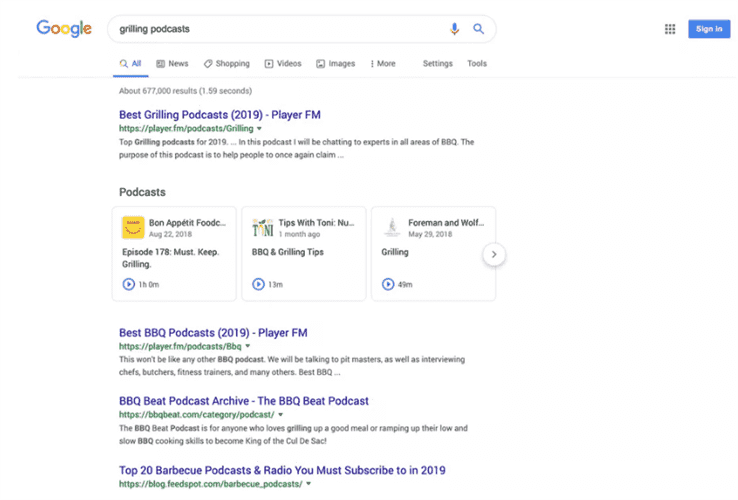
Task: Show next podcasts with carousel arrow
Action: click(x=494, y=254)
